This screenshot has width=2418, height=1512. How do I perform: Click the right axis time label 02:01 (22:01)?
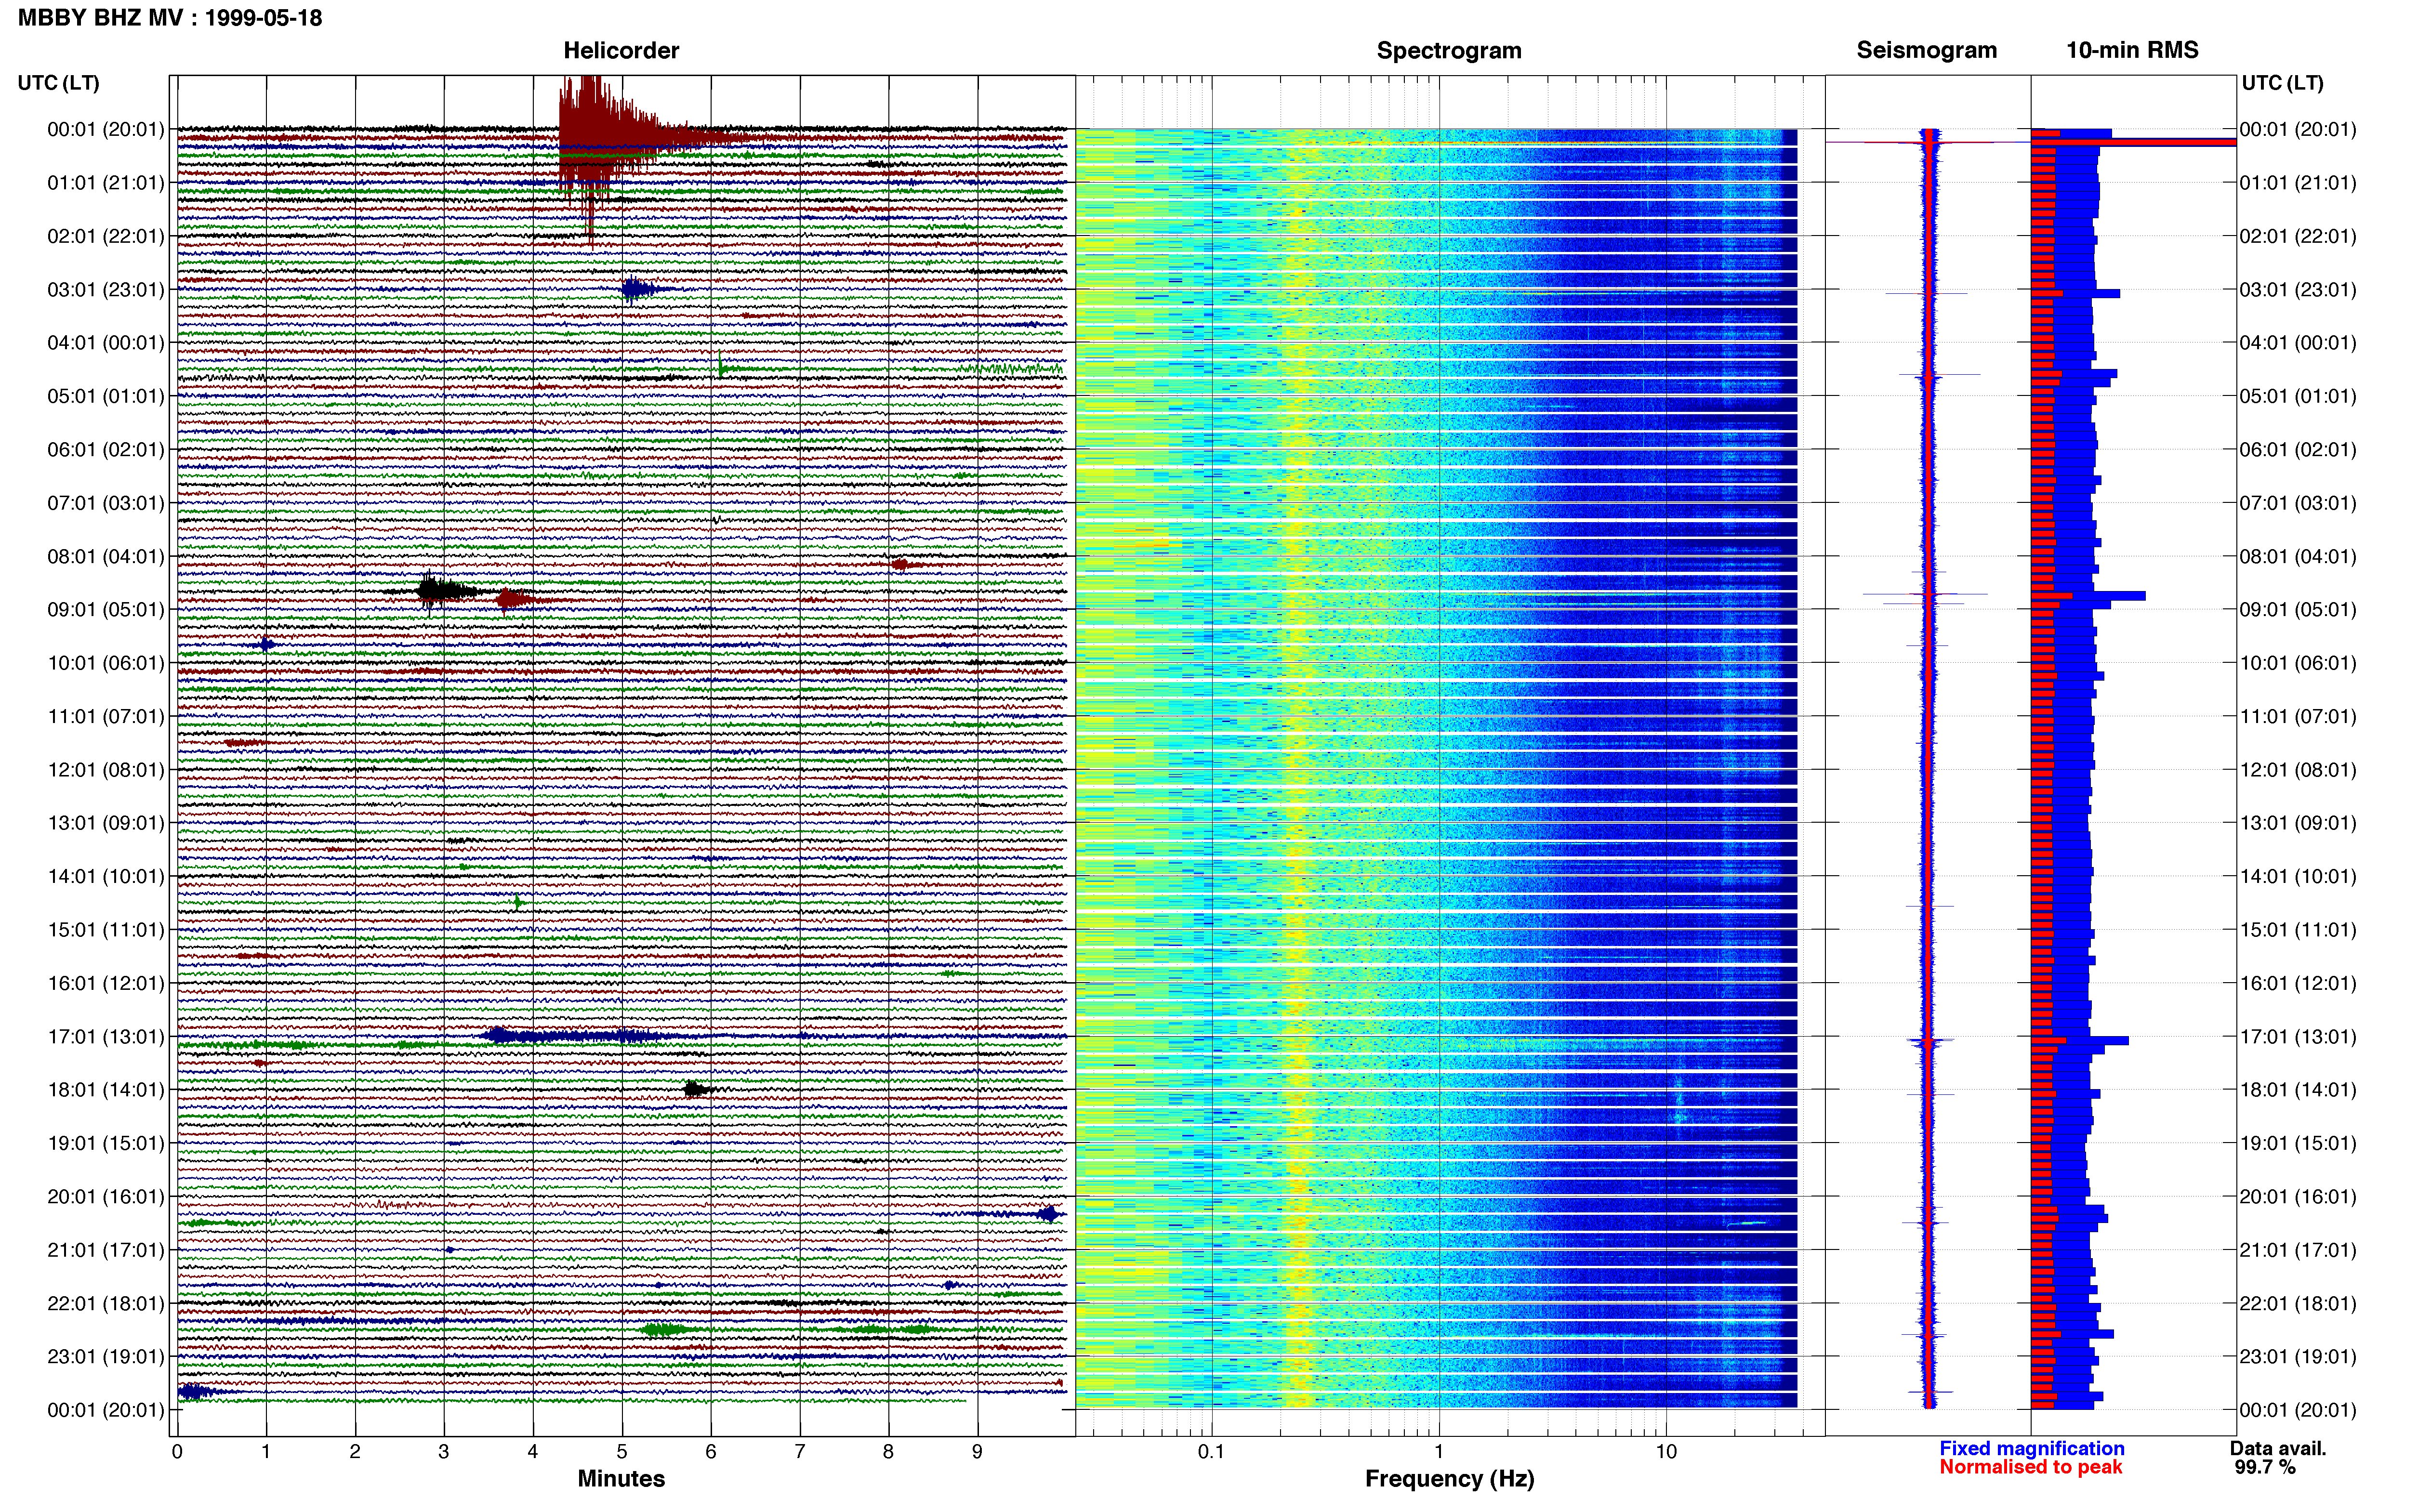(x=2298, y=237)
